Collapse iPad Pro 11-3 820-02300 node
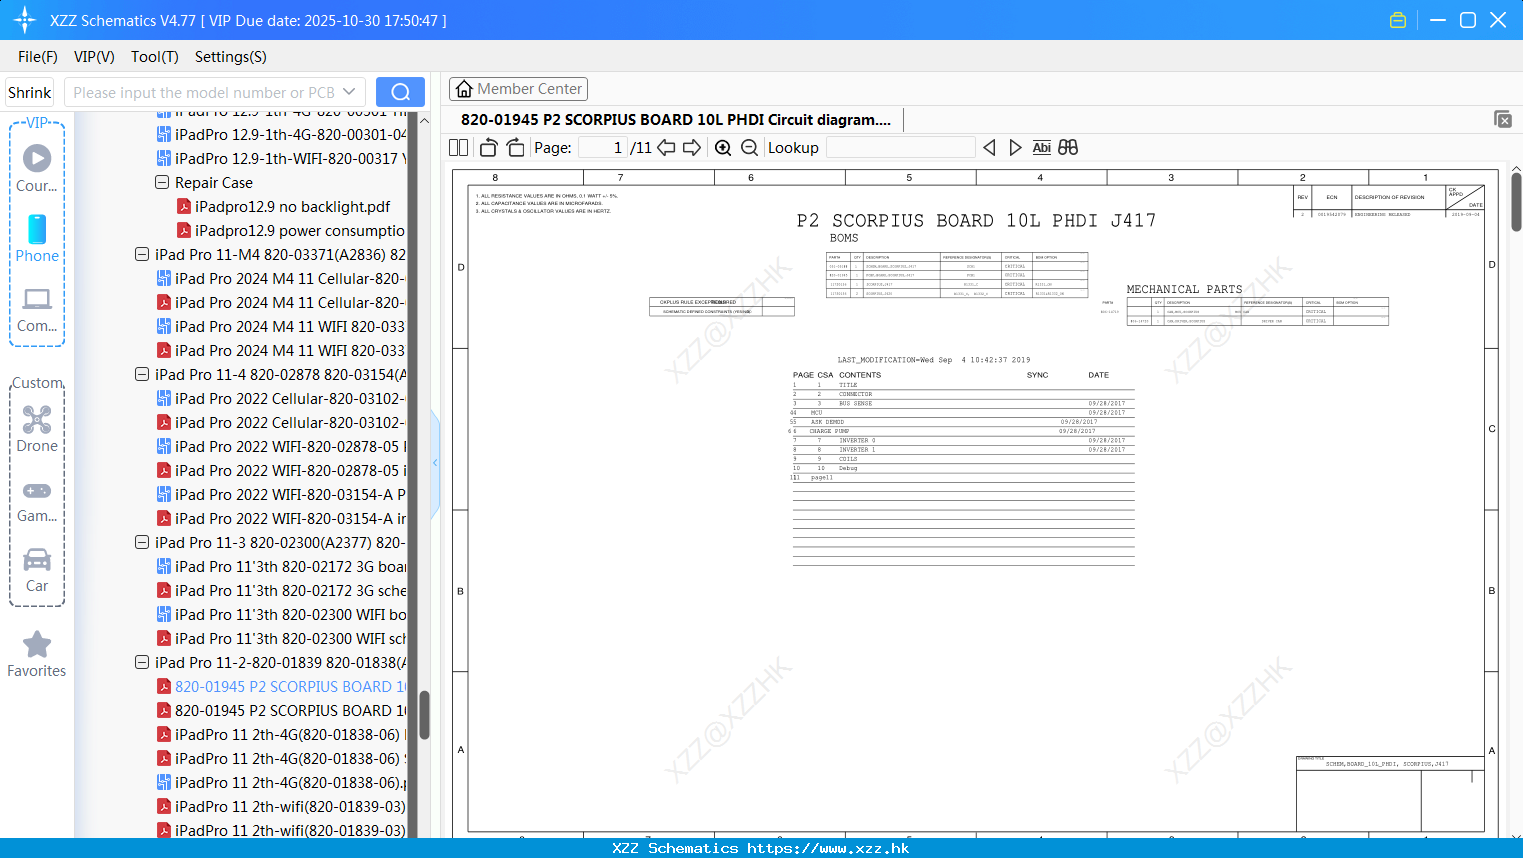This screenshot has height=858, width=1523. point(142,542)
